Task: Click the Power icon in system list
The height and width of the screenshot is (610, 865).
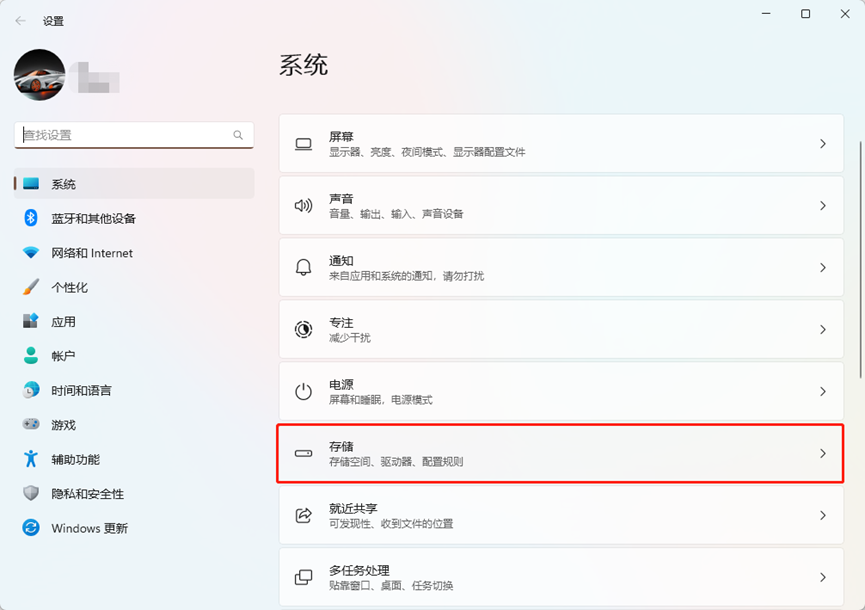Action: click(303, 391)
